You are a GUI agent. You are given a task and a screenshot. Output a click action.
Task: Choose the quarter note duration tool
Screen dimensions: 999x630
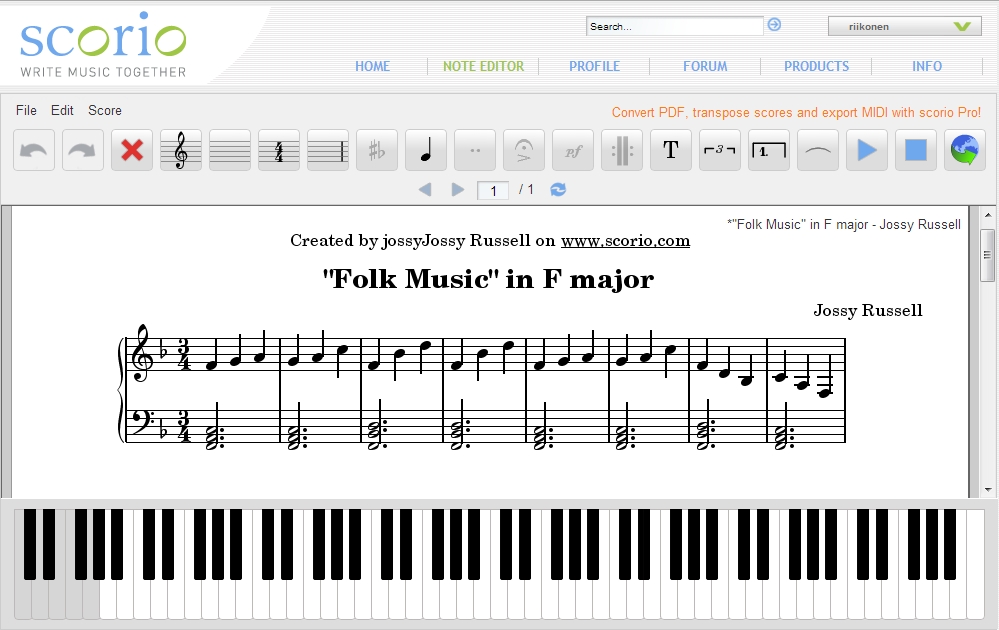point(425,150)
